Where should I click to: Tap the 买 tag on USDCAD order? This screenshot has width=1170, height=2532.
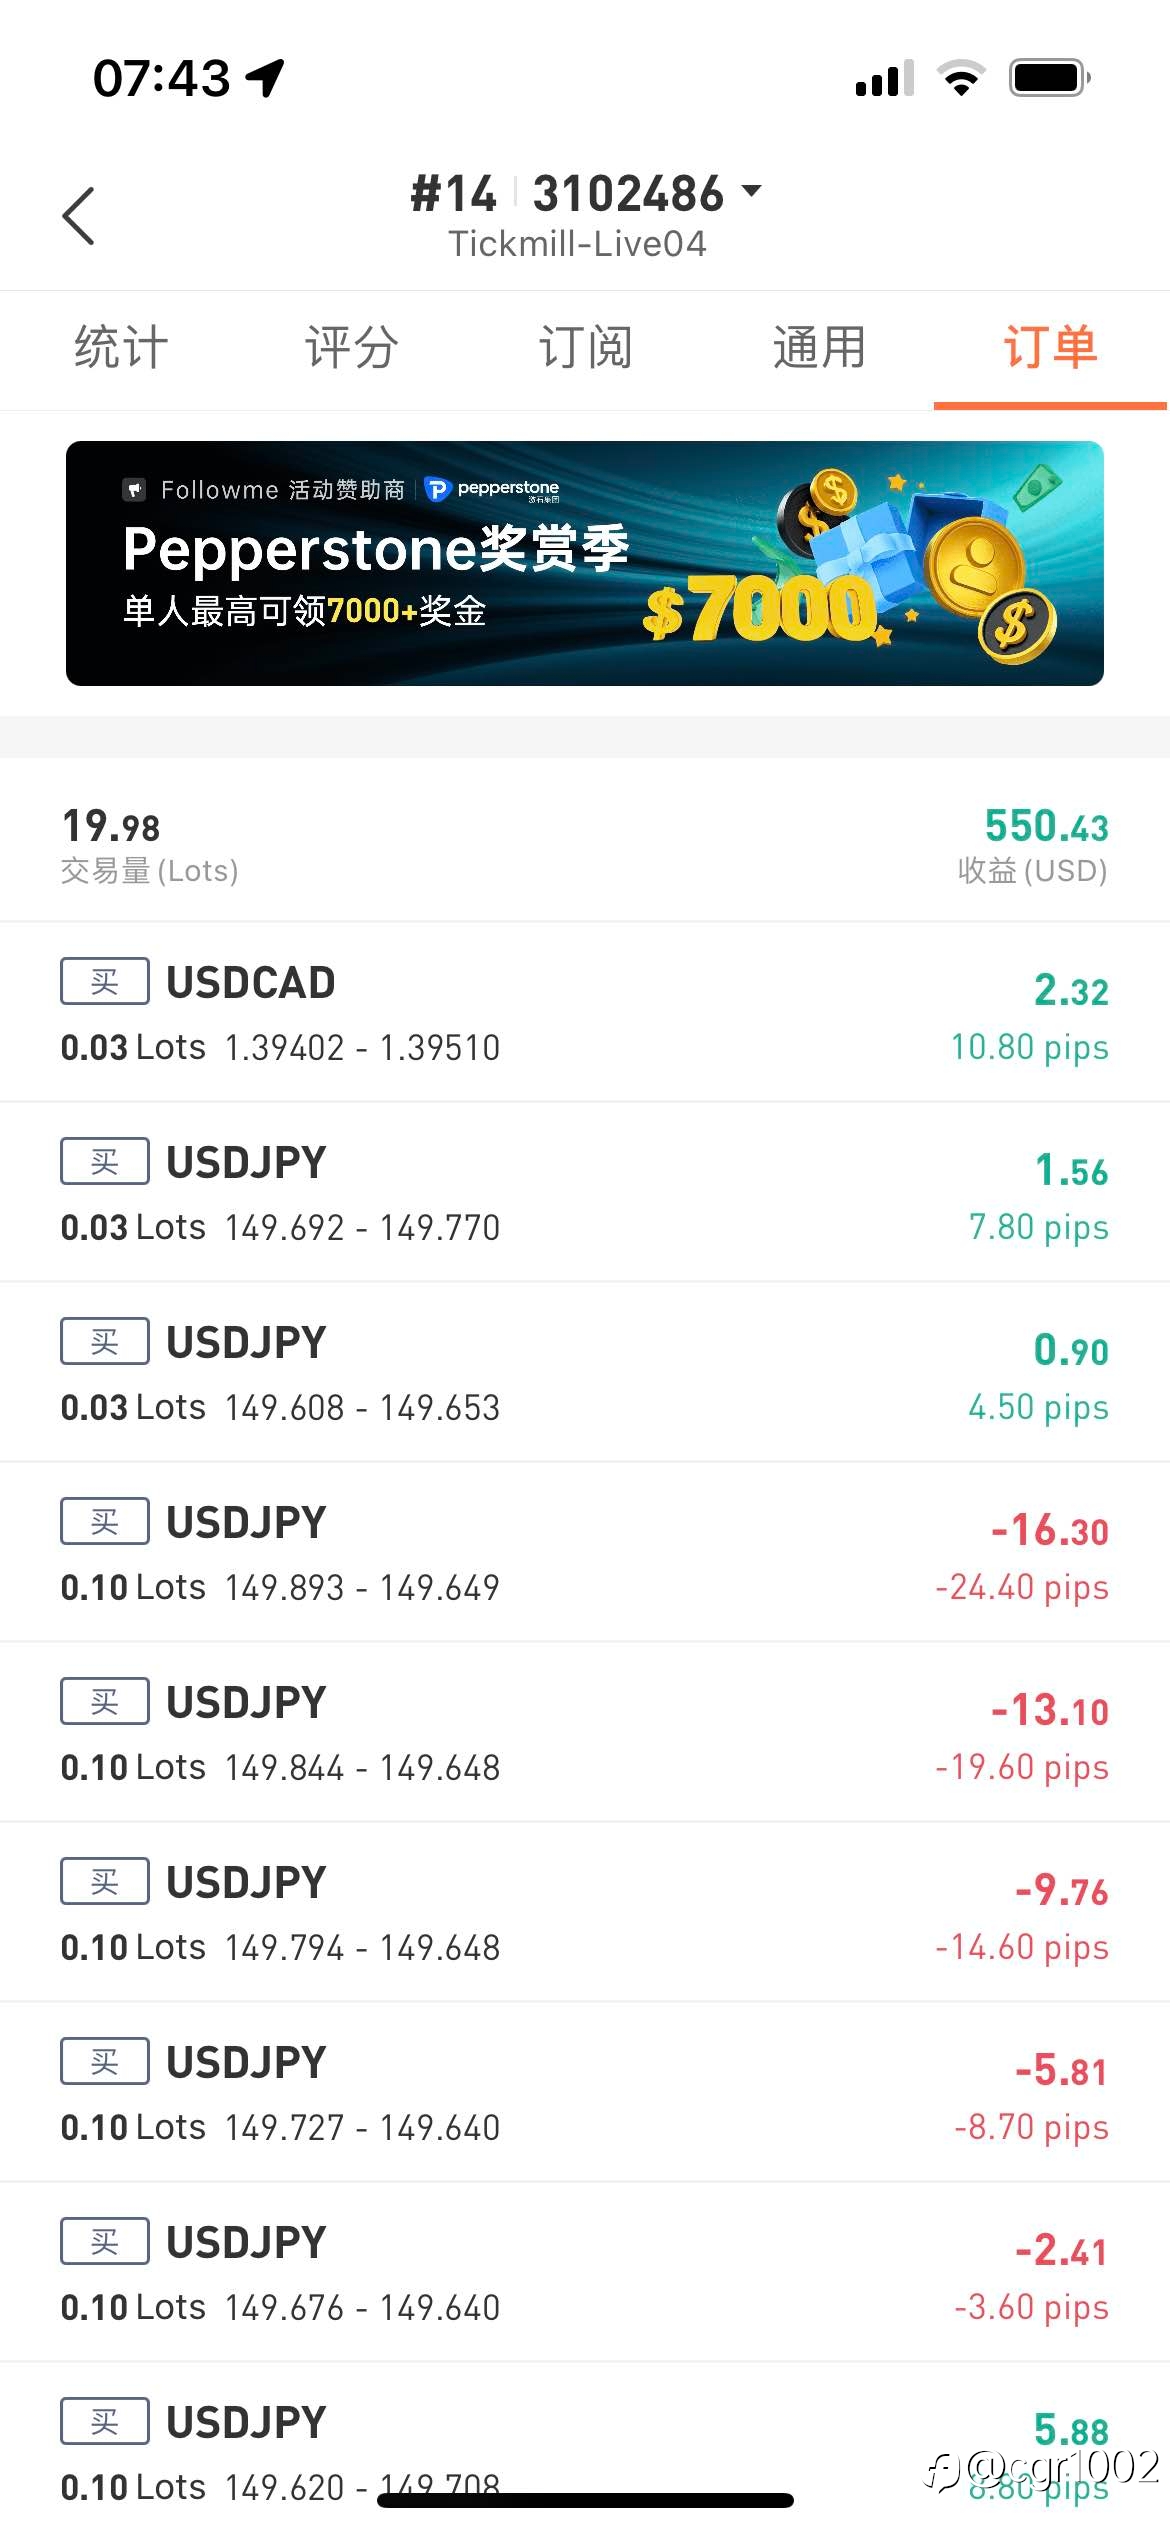[105, 981]
